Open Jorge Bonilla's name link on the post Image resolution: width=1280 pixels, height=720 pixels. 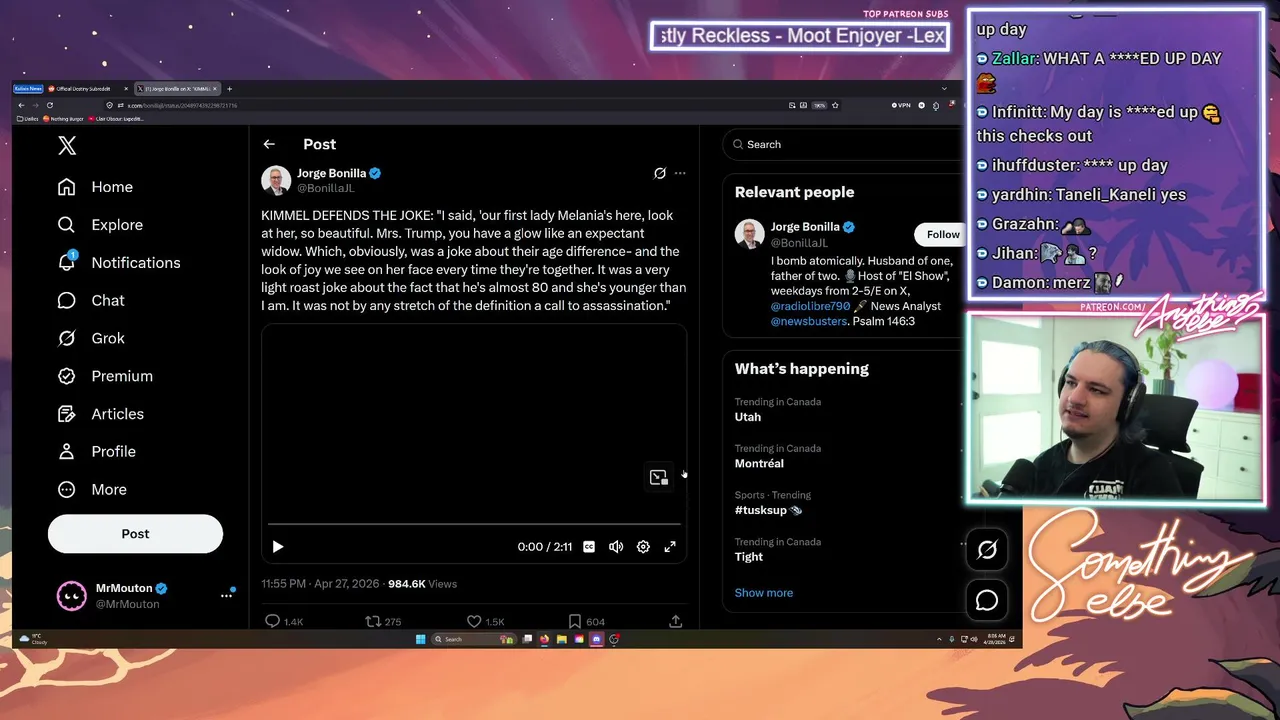click(x=331, y=173)
